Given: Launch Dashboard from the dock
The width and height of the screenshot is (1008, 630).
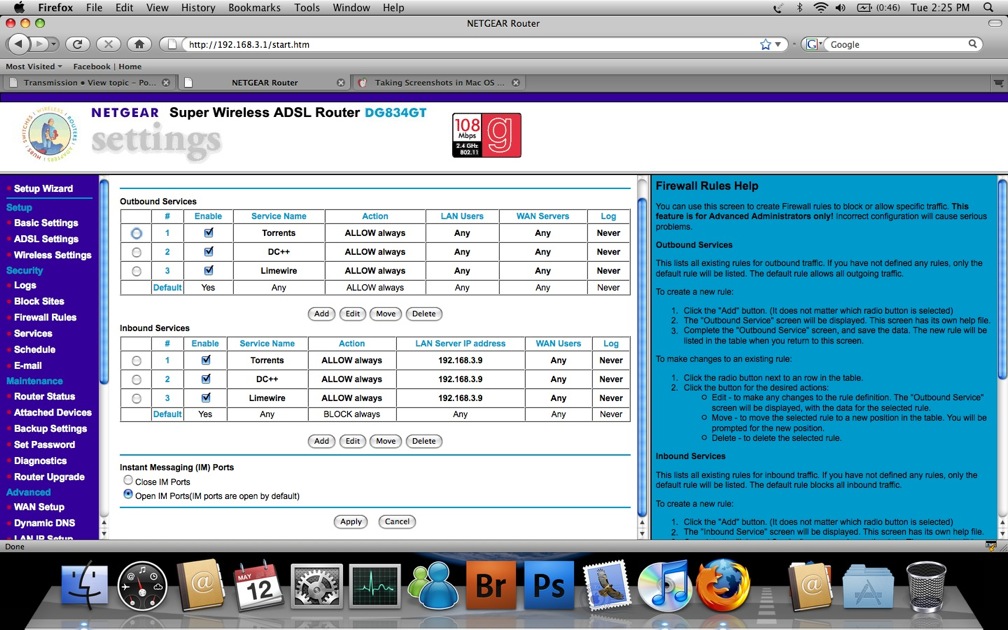Looking at the screenshot, I should (x=143, y=585).
